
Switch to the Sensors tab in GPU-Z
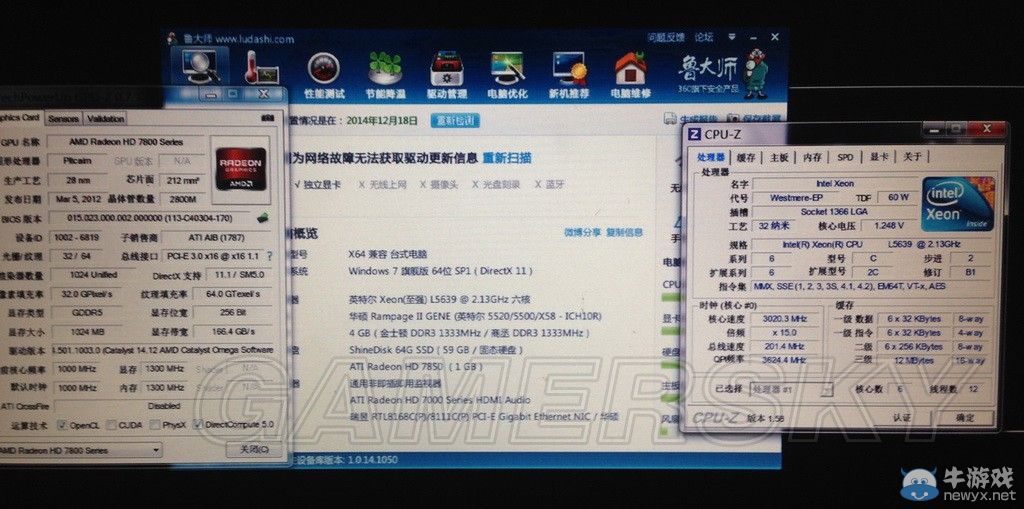(63, 118)
